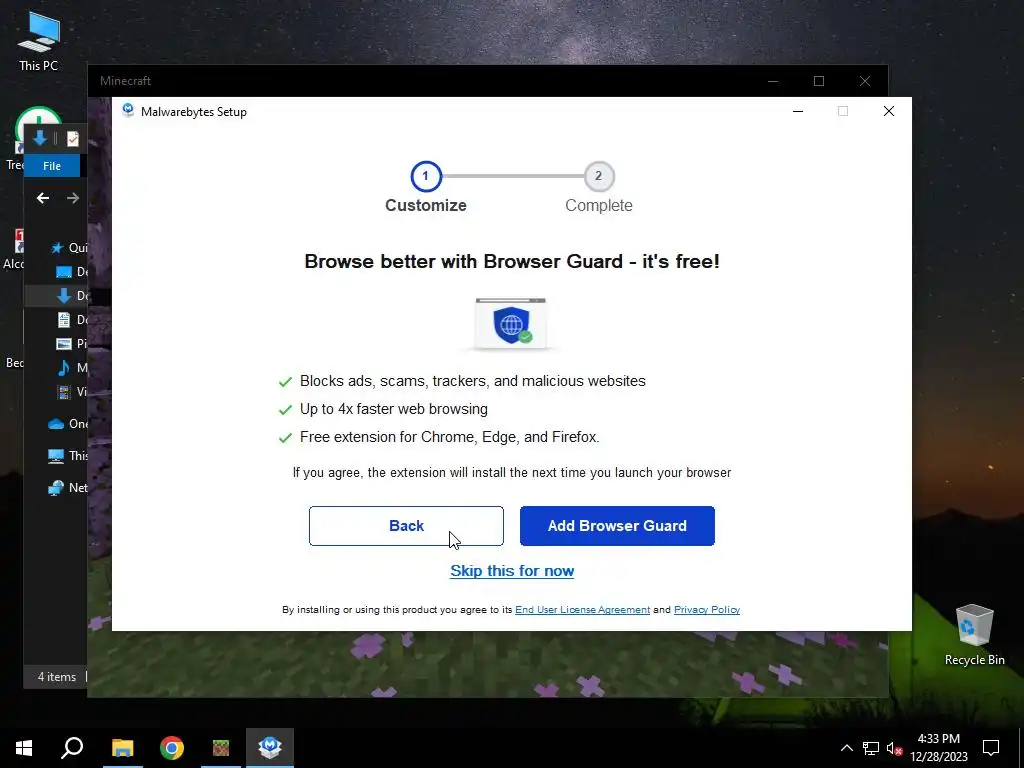Click the forward arrow in File Explorer
1024x768 pixels.
click(x=72, y=198)
